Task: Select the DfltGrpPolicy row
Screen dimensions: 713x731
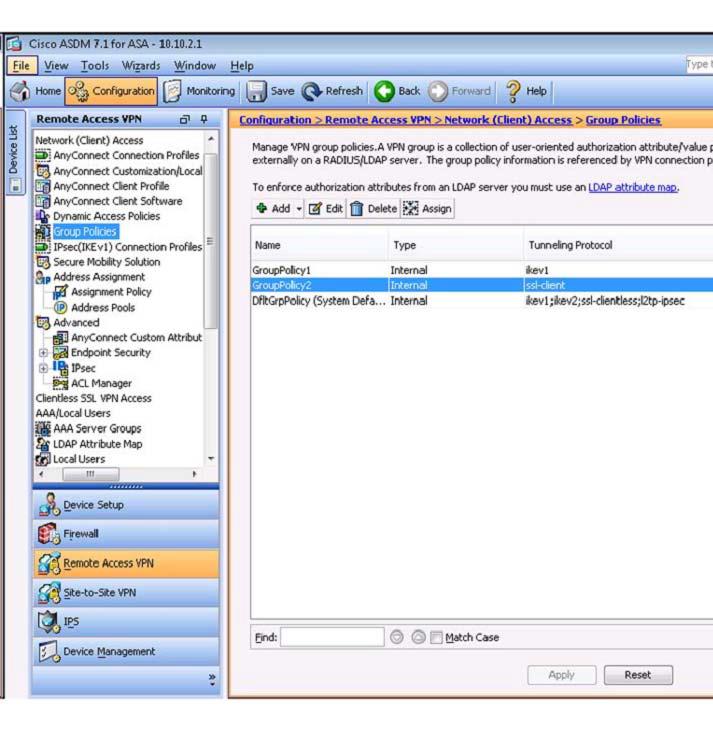Action: [482, 301]
